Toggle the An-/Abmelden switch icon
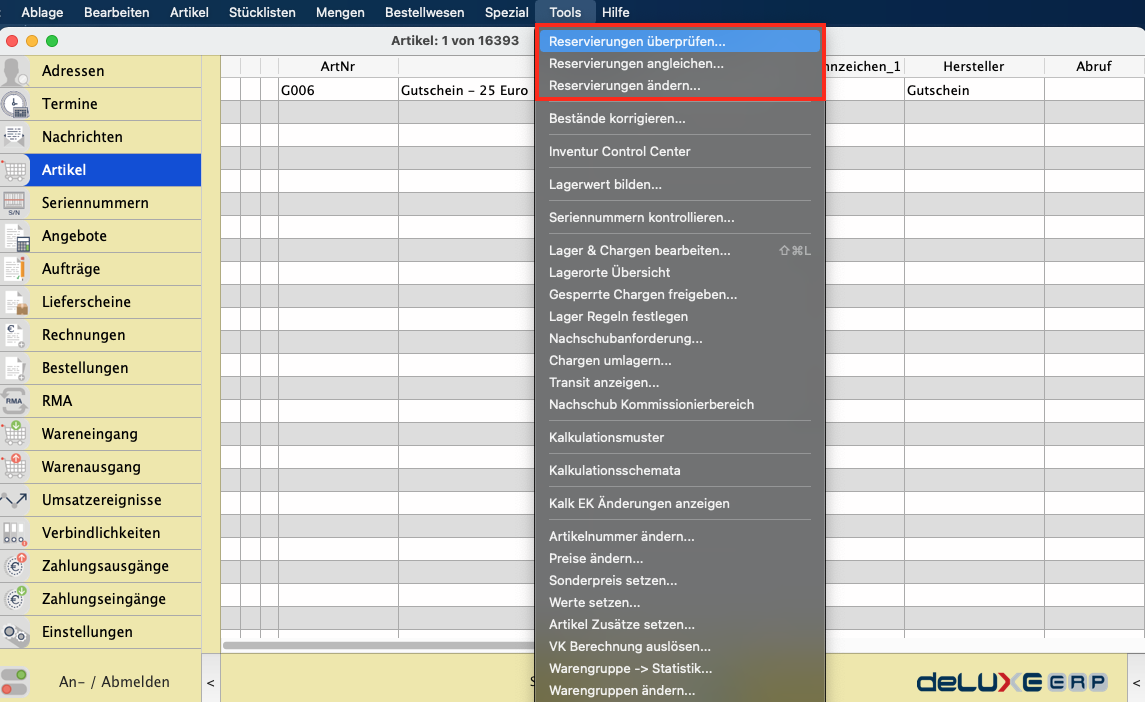This screenshot has width=1145, height=702. [x=15, y=682]
